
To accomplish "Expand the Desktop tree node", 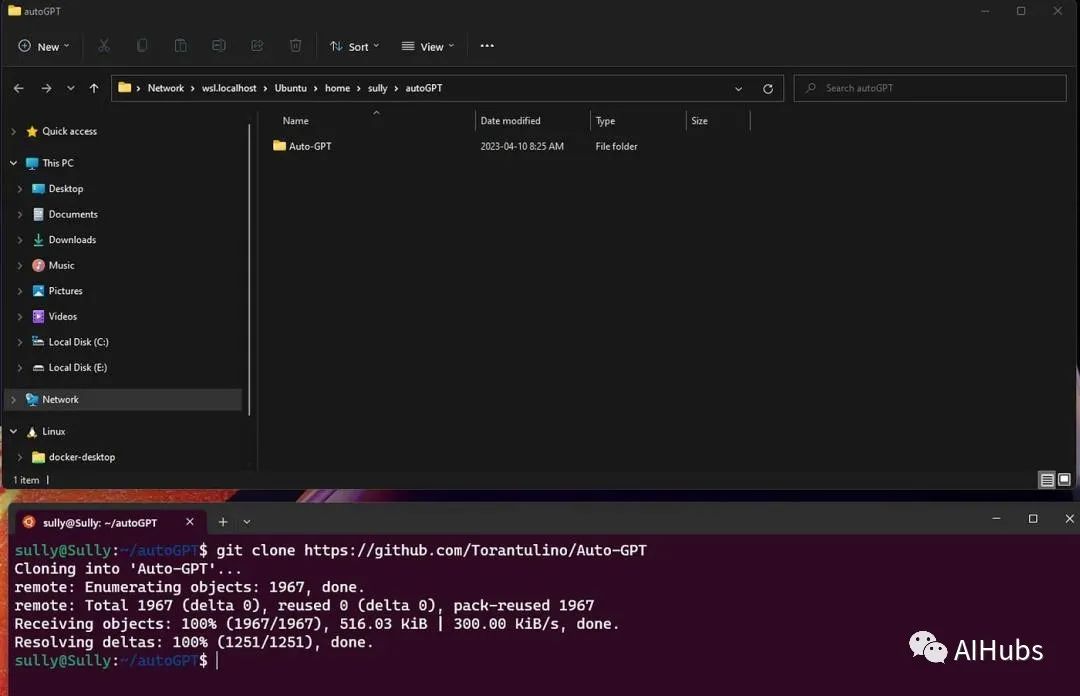I will point(19,188).
